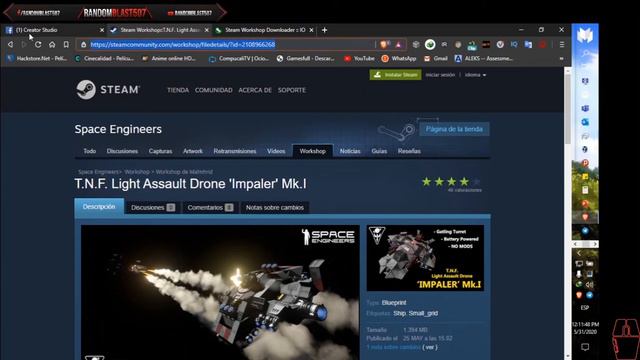Click the red circle extension icon
640x360 pixels.
tap(542, 44)
